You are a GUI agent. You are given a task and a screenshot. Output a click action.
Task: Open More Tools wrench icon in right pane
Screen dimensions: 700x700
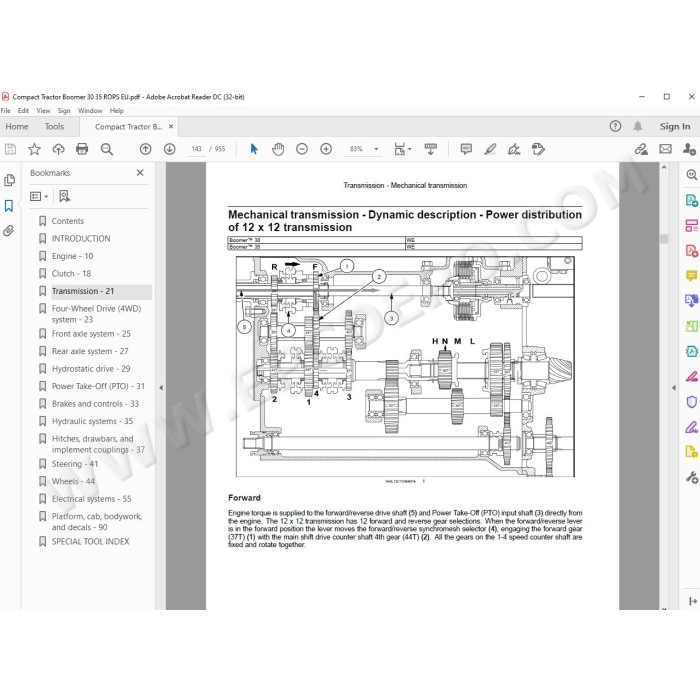tap(692, 478)
